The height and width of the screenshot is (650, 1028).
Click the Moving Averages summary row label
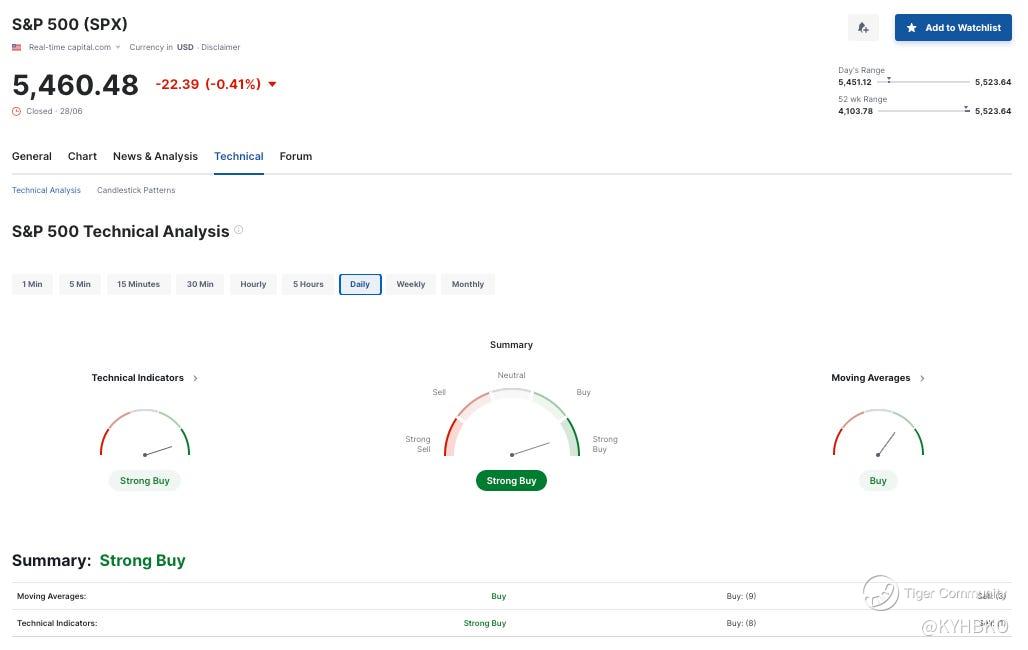[x=51, y=596]
